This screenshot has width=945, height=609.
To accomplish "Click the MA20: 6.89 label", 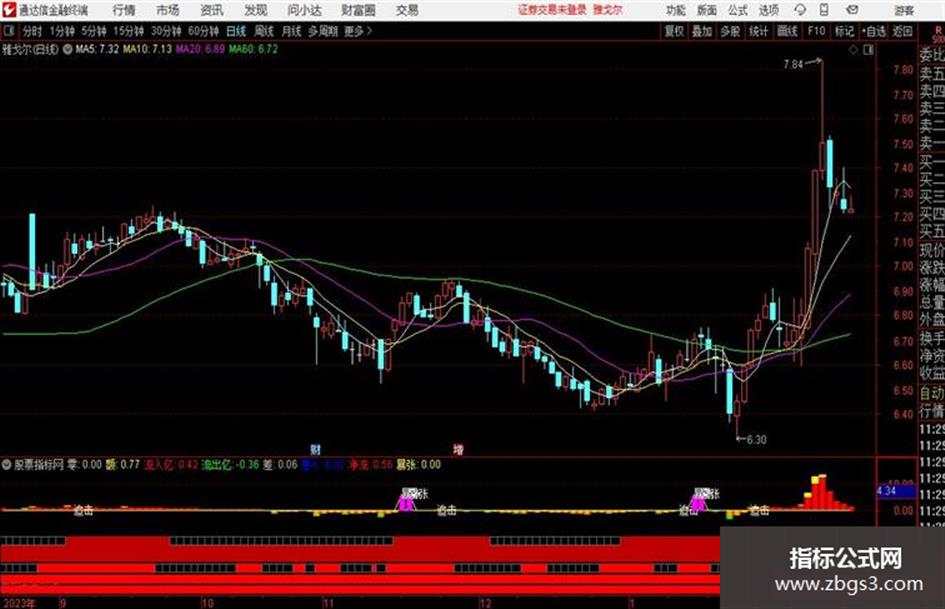I will point(201,49).
